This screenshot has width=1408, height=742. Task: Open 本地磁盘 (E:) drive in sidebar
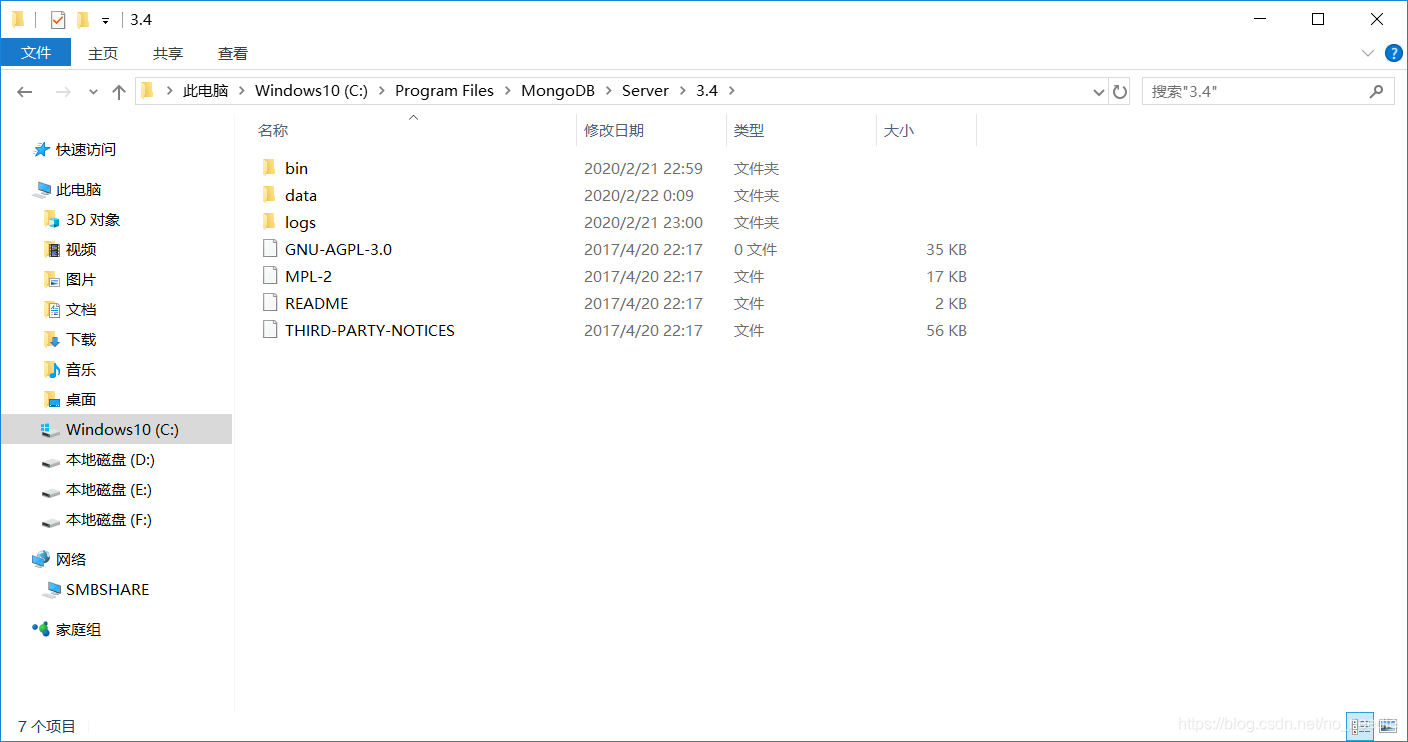pos(109,490)
